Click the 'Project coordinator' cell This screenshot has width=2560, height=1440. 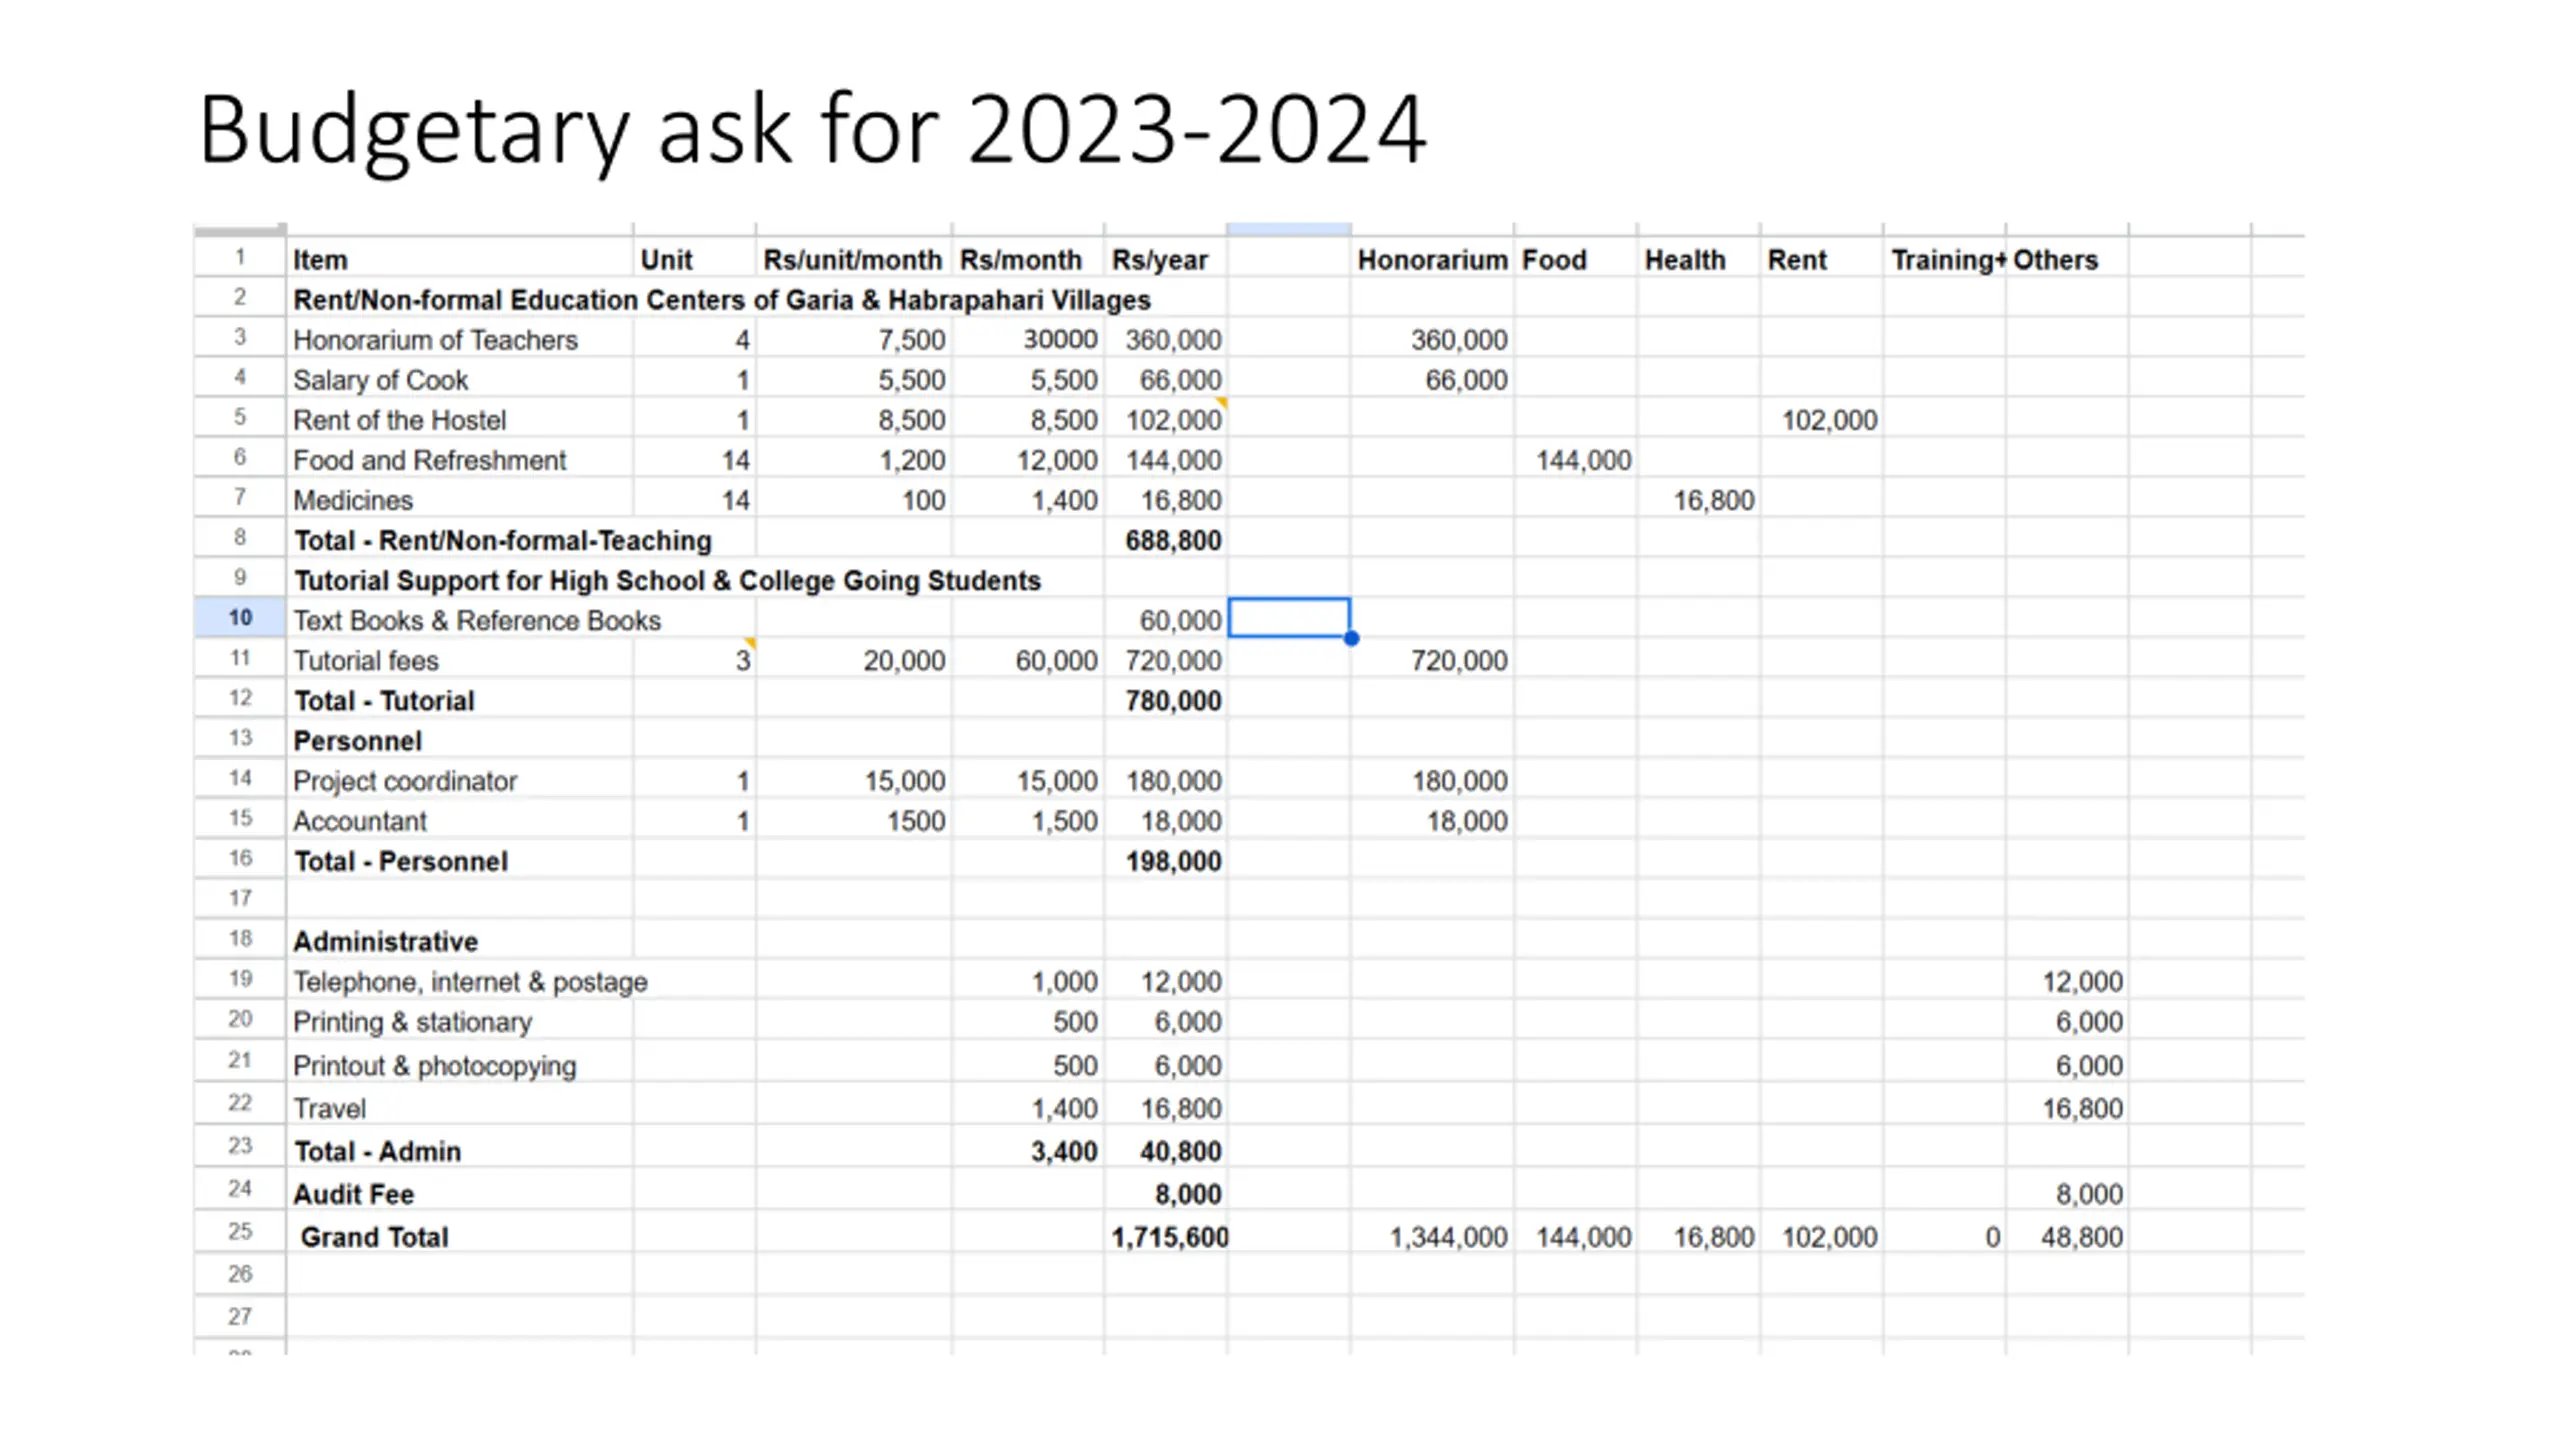459,780
